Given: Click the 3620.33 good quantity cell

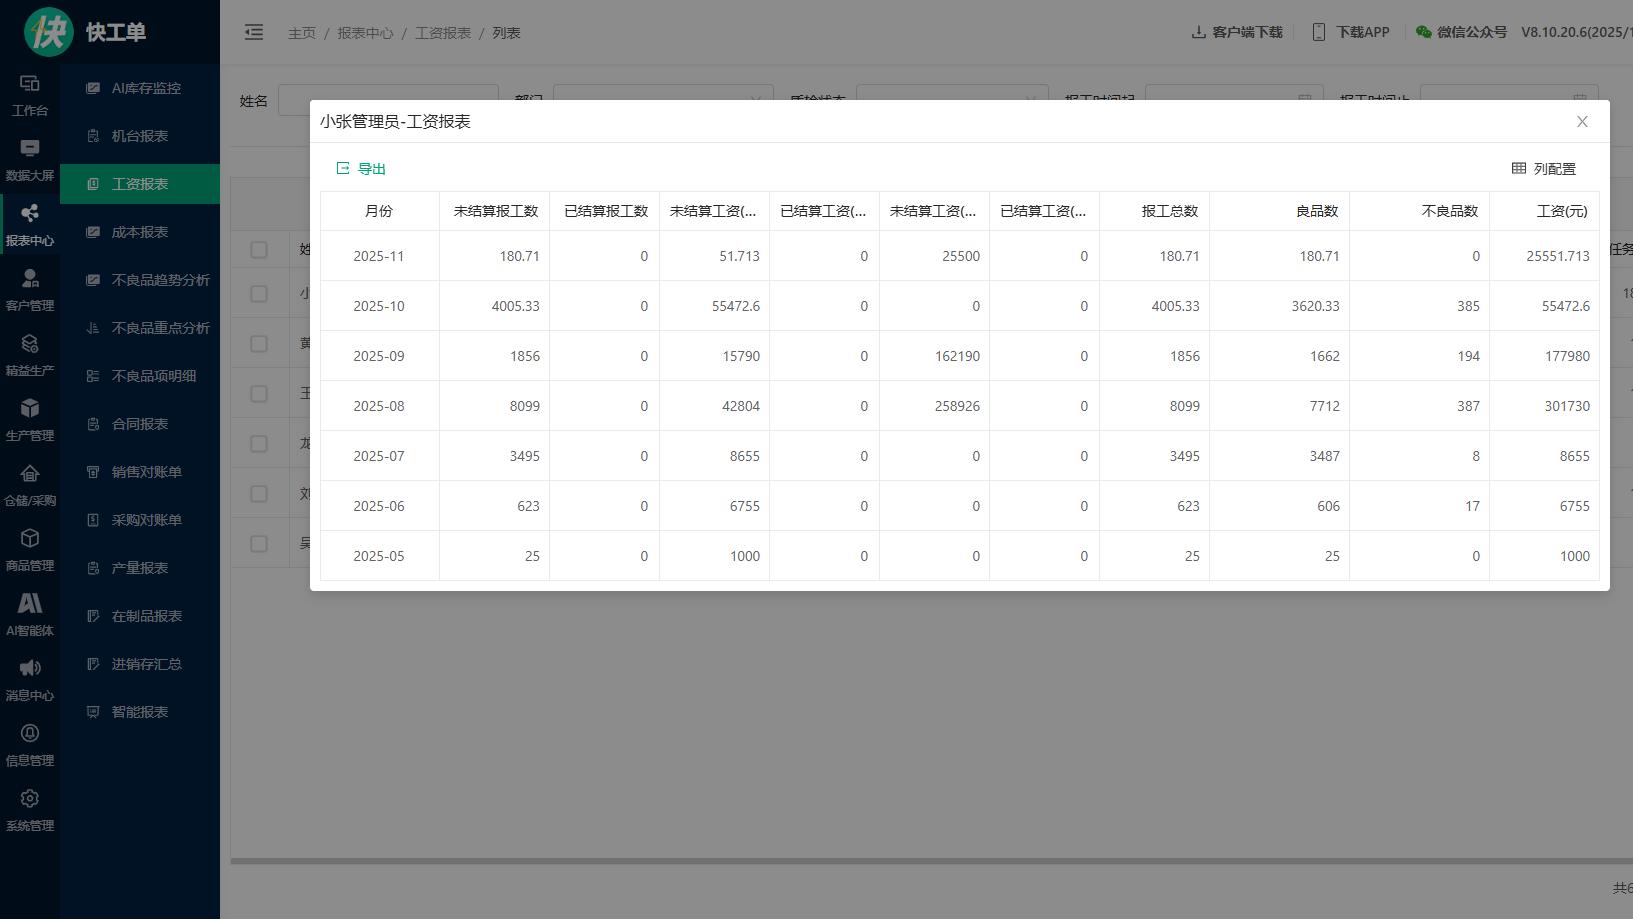Looking at the screenshot, I should pyautogui.click(x=1280, y=306).
